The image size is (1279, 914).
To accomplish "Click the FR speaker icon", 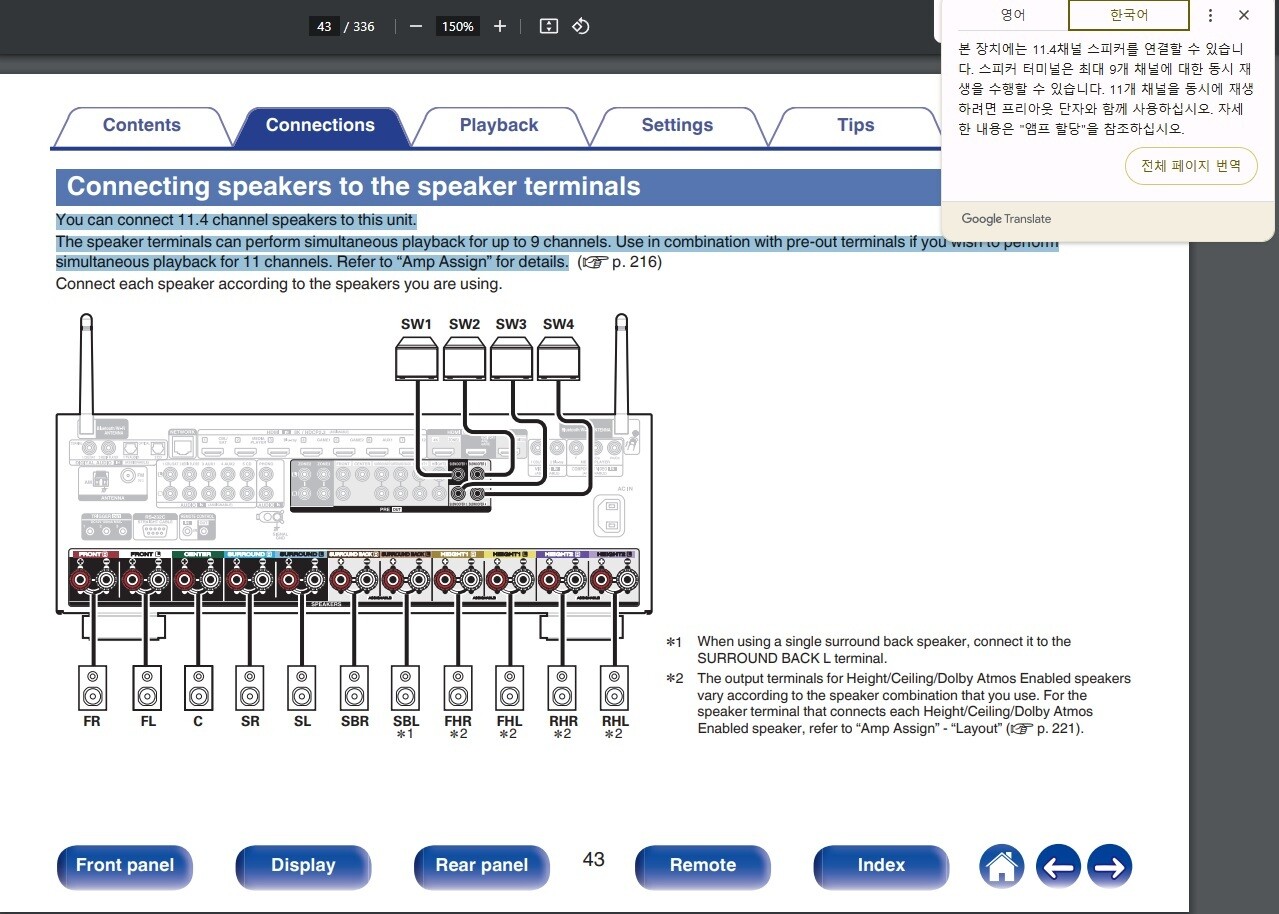I will click(92, 687).
